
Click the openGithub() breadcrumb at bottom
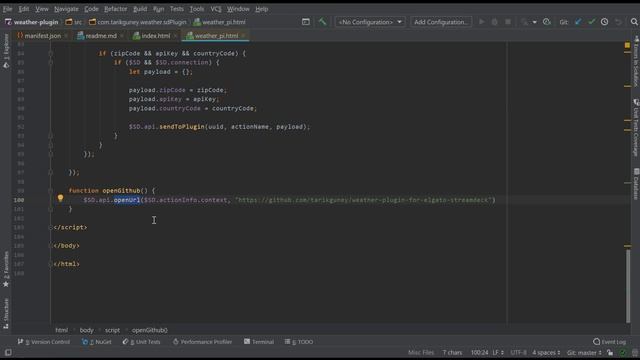(149, 330)
